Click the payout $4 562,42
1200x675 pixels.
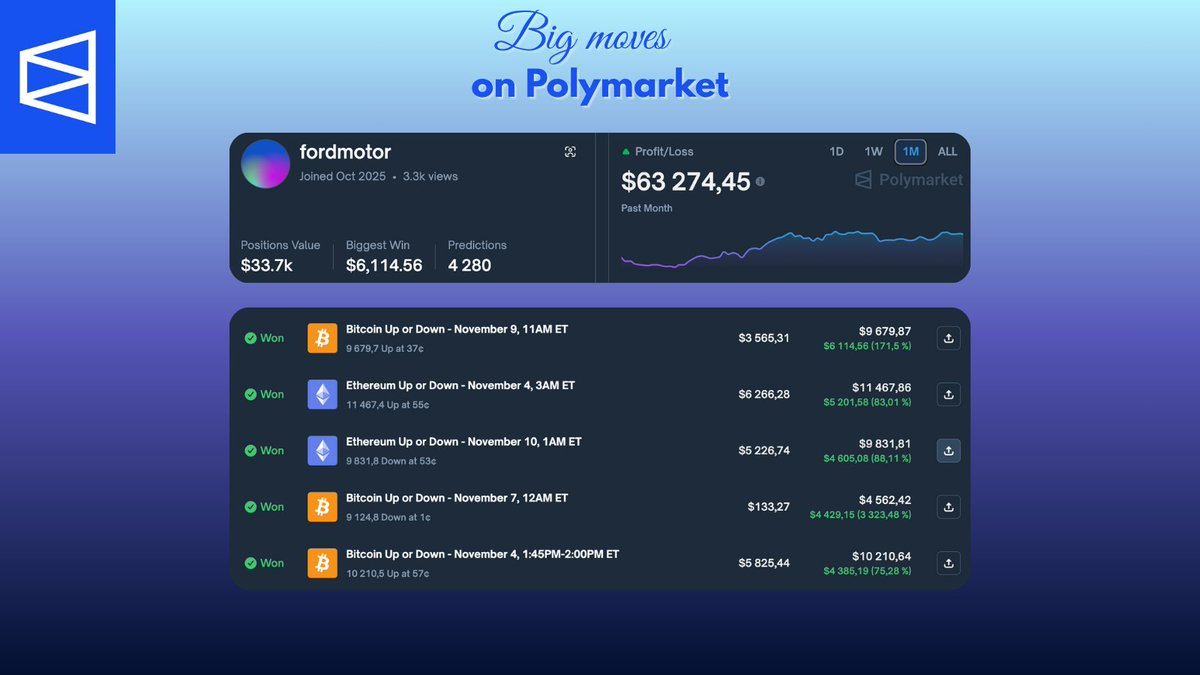click(x=885, y=500)
